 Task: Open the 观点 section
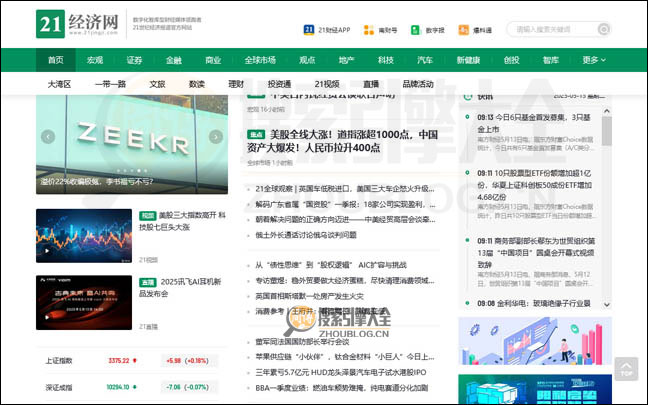tap(307, 60)
